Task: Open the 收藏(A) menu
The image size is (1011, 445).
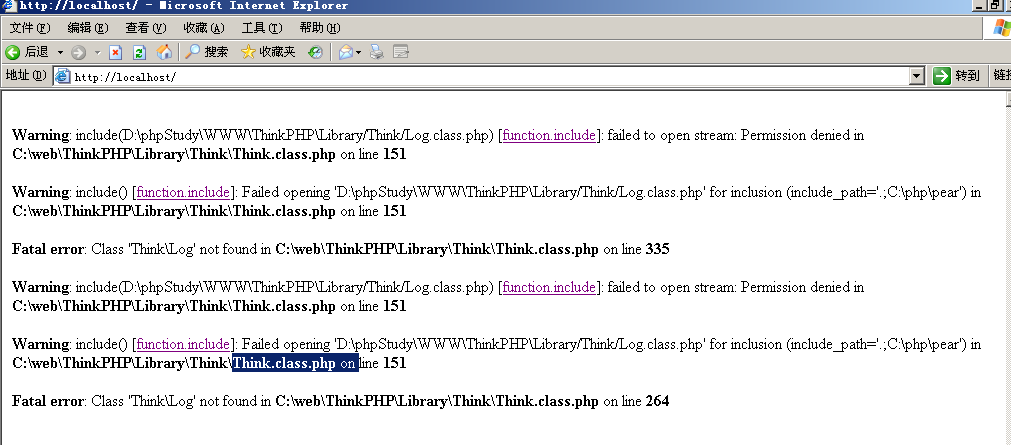Action: pyautogui.click(x=204, y=28)
